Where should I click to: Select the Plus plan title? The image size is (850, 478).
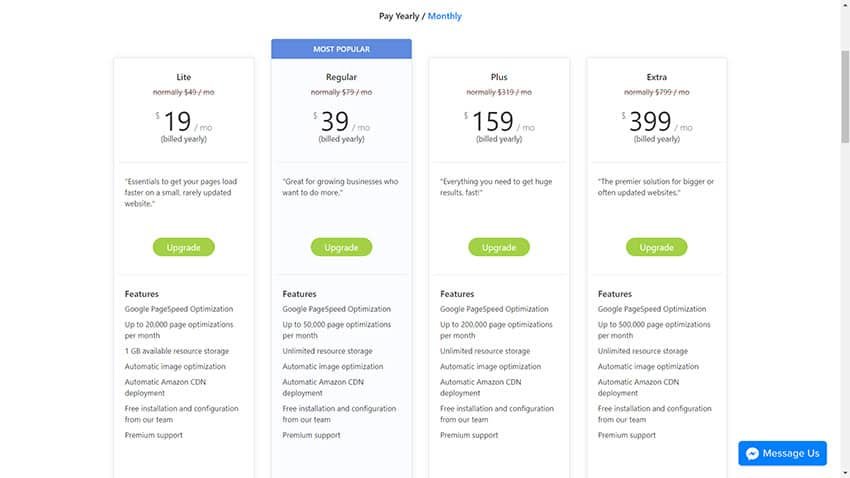(x=499, y=77)
